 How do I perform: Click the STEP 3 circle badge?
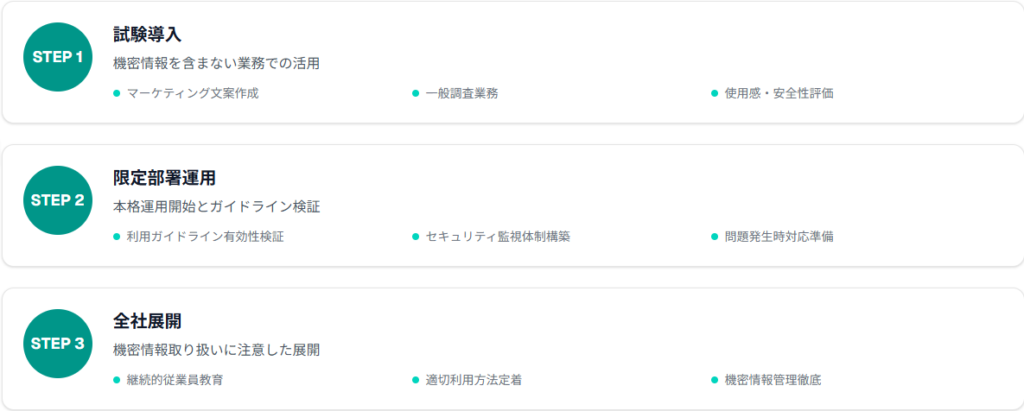(x=58, y=344)
